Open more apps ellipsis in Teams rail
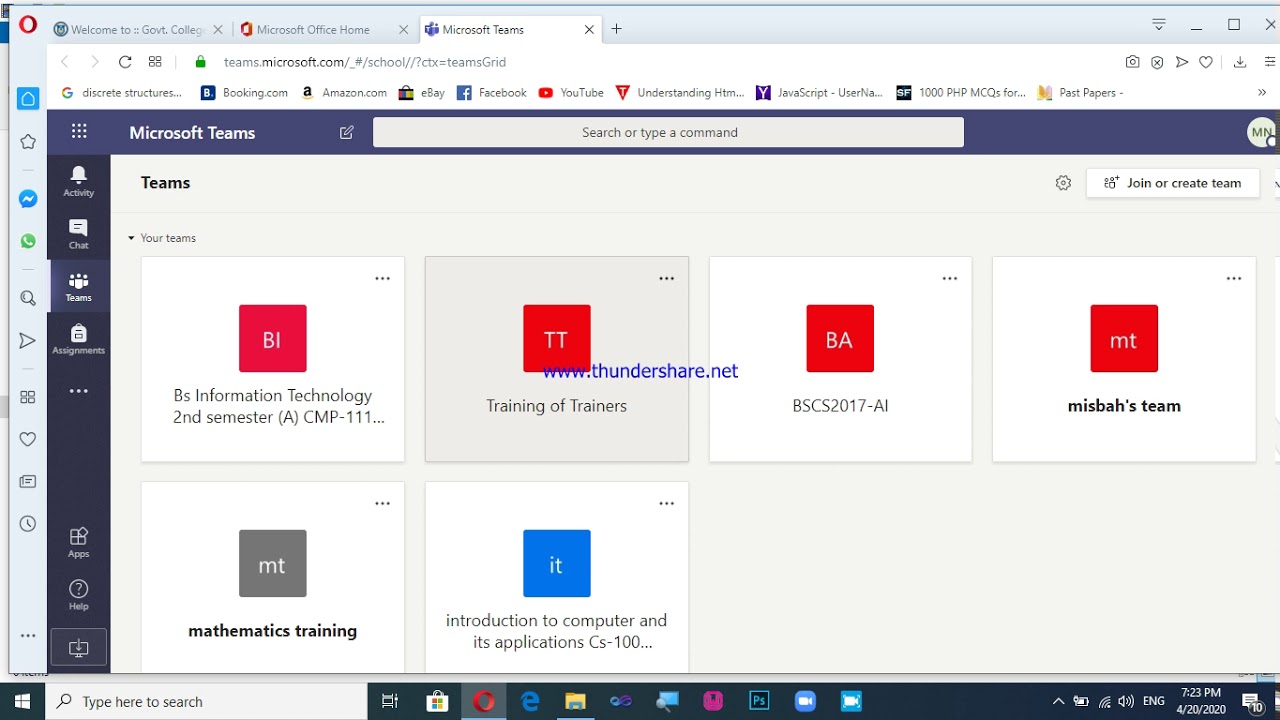 (x=79, y=391)
